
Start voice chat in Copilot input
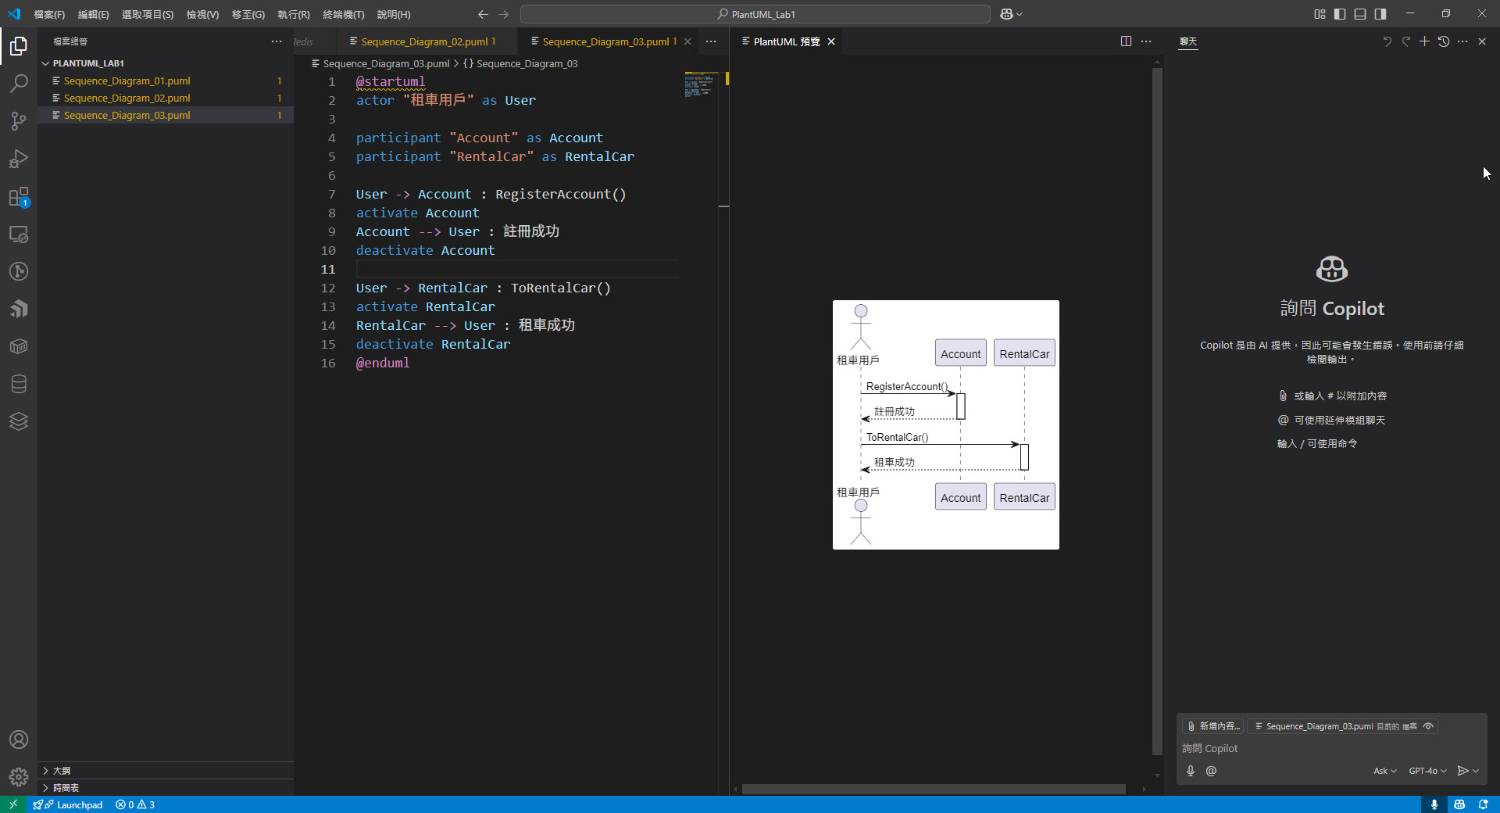[1191, 771]
